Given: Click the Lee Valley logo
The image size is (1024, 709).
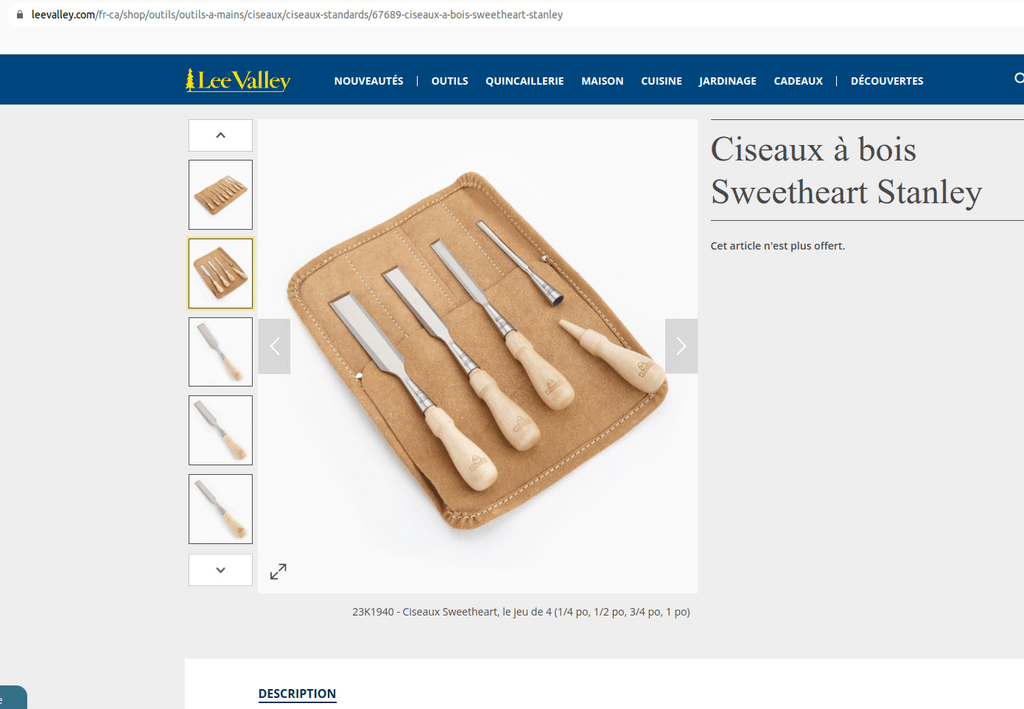Looking at the screenshot, I should point(238,80).
